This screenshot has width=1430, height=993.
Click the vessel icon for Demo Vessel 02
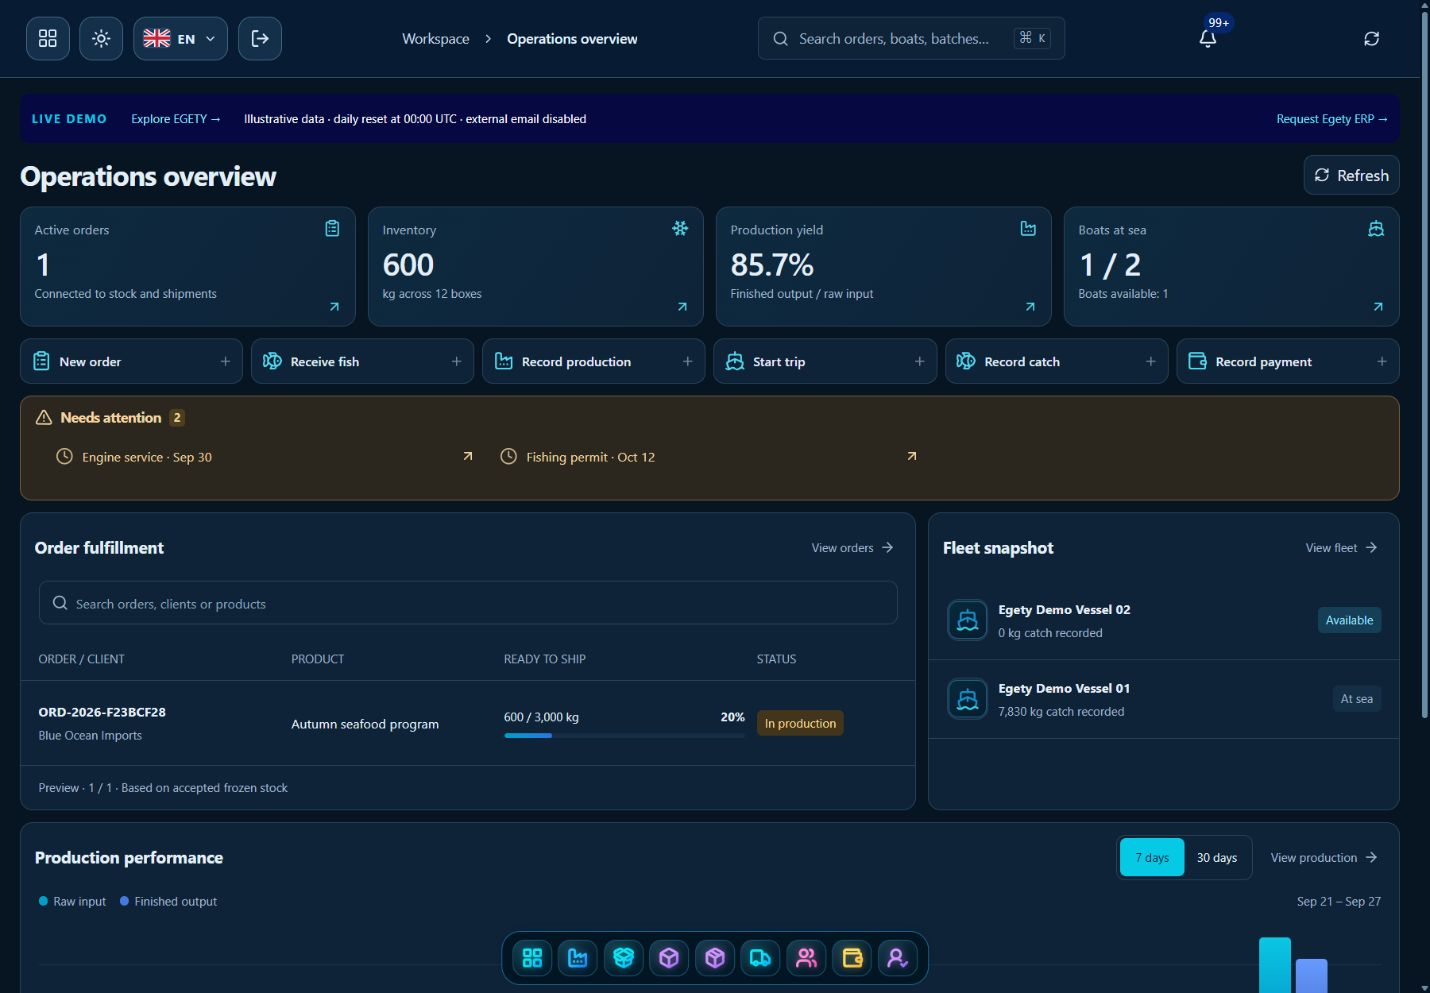967,620
